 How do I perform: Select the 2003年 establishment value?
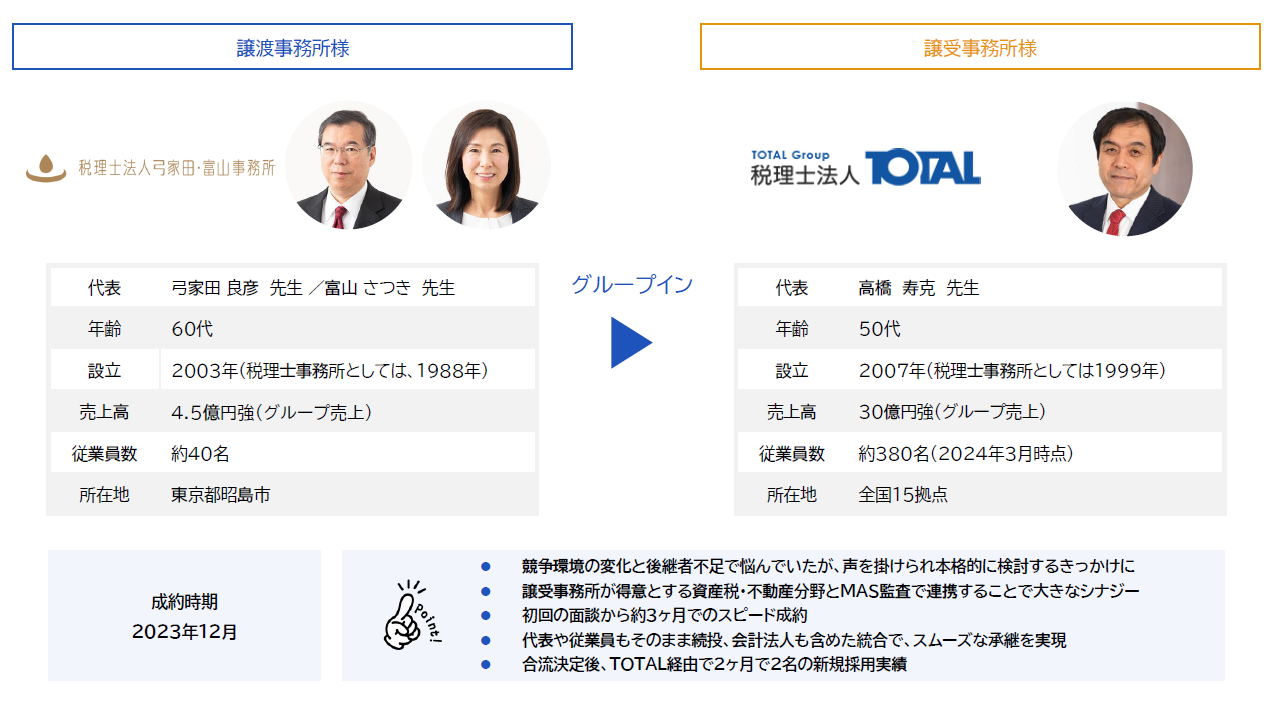click(330, 371)
